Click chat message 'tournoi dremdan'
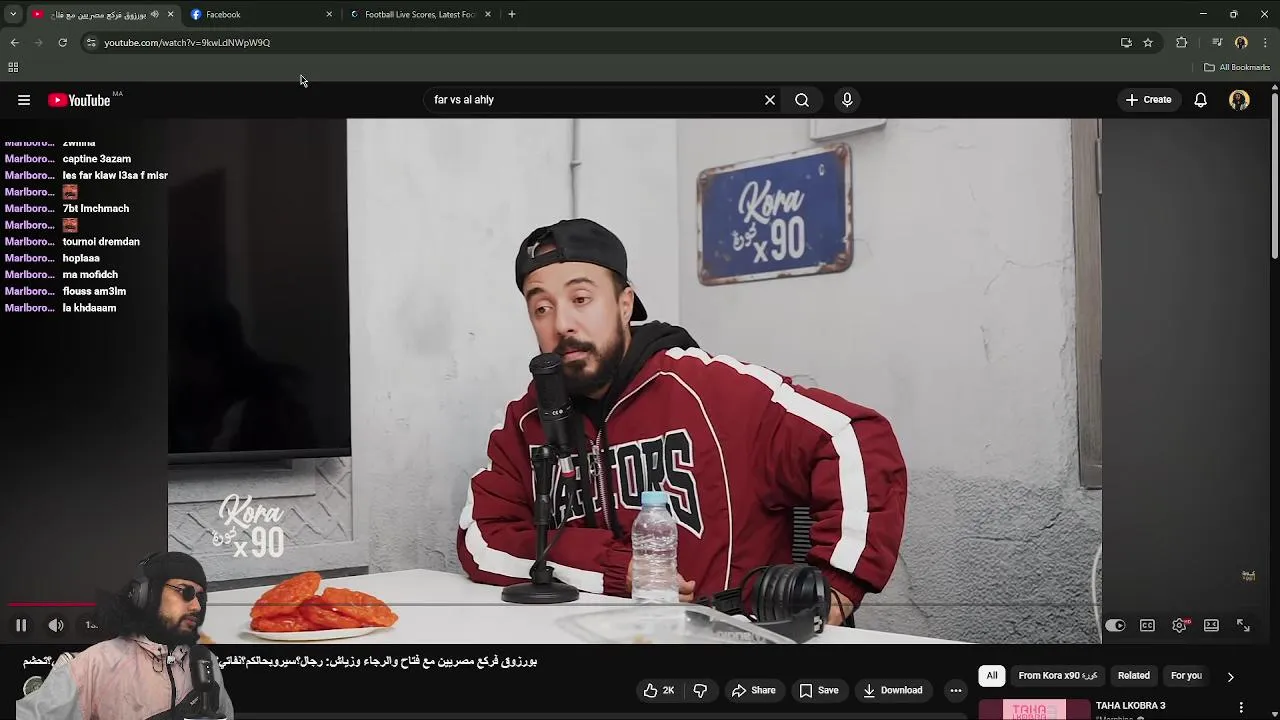Screen dimensions: 1280x720 pyautogui.click(x=101, y=242)
